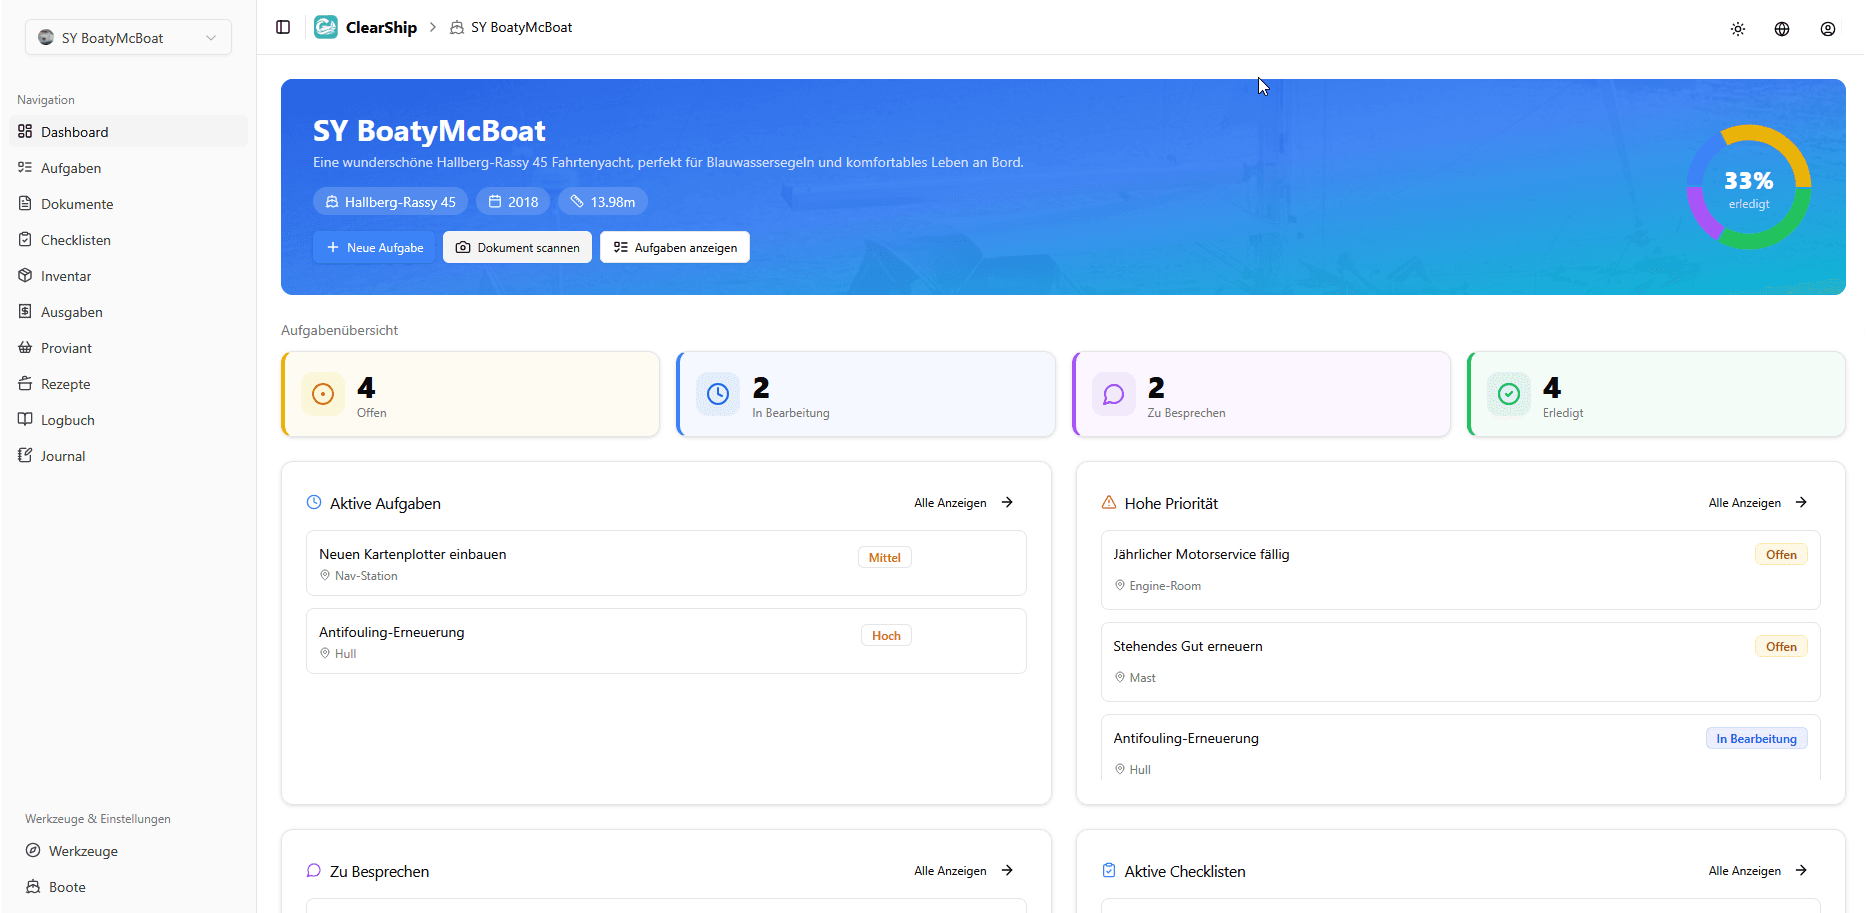1867x913 pixels.
Task: Click the Erledigt checkmark icon
Action: (x=1508, y=394)
